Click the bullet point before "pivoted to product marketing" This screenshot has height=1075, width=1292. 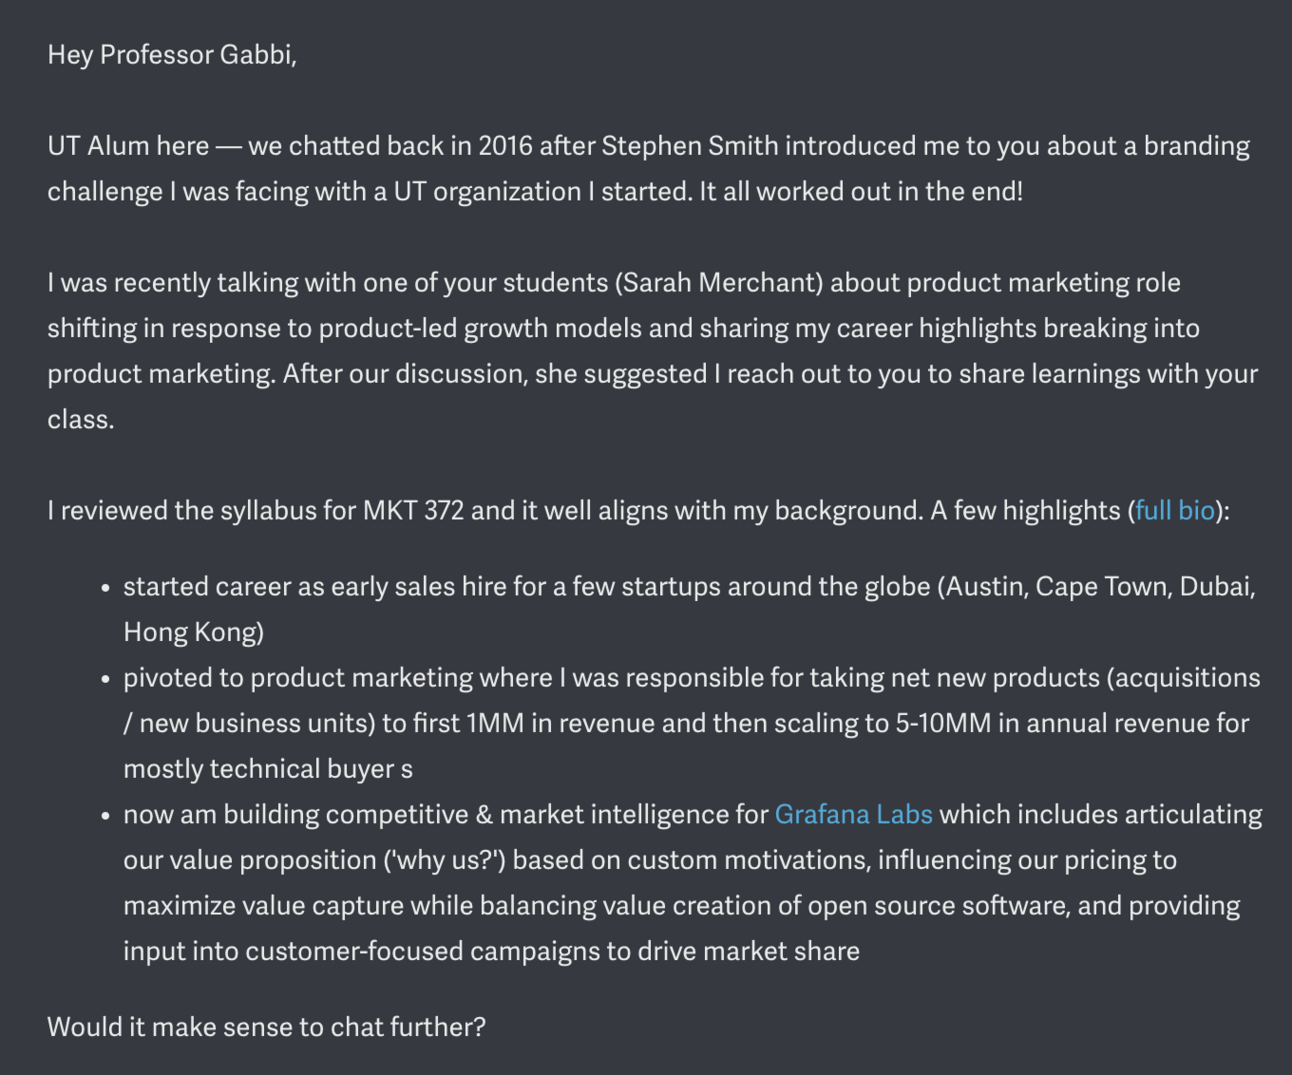tap(105, 680)
